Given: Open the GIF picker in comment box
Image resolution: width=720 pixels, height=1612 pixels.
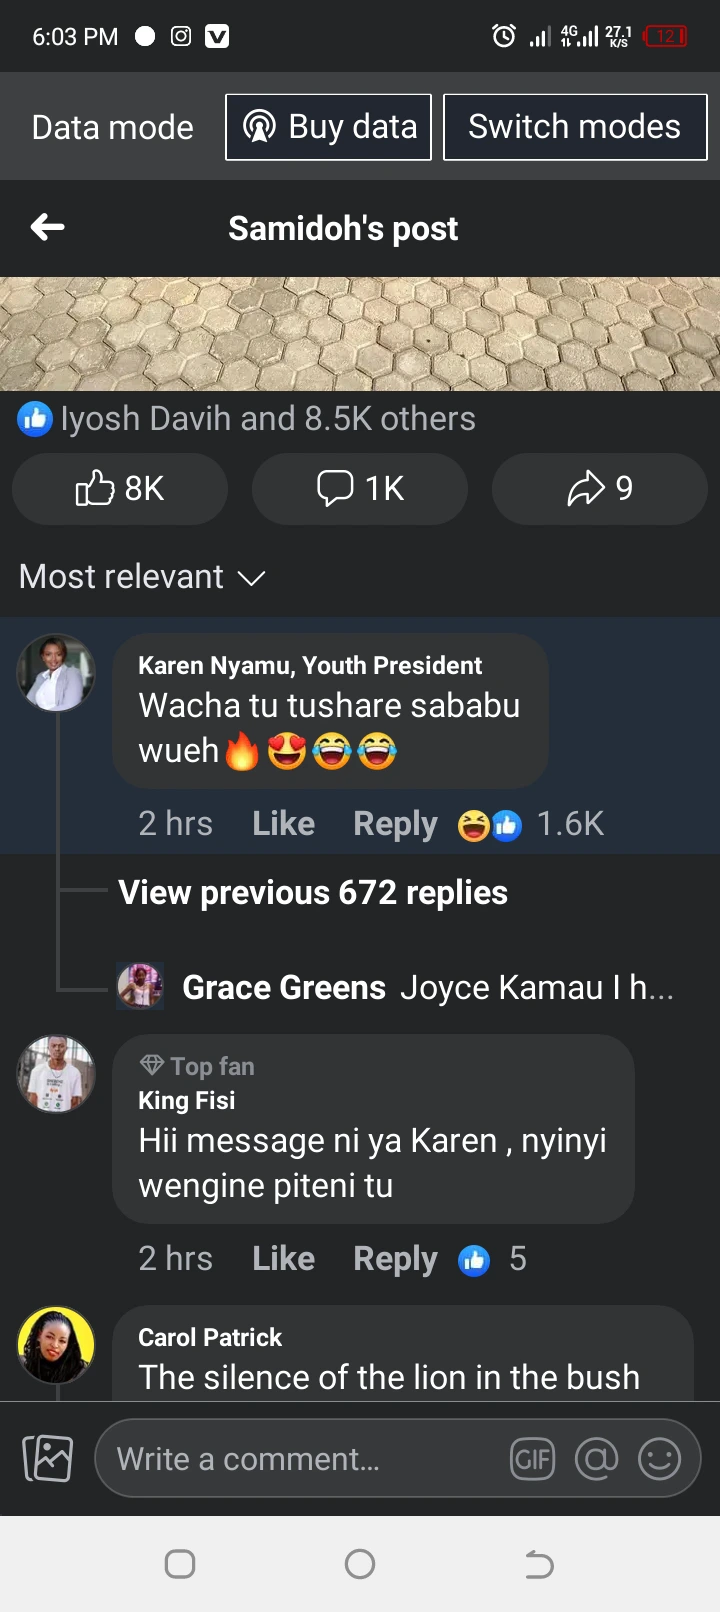Looking at the screenshot, I should tap(532, 1460).
